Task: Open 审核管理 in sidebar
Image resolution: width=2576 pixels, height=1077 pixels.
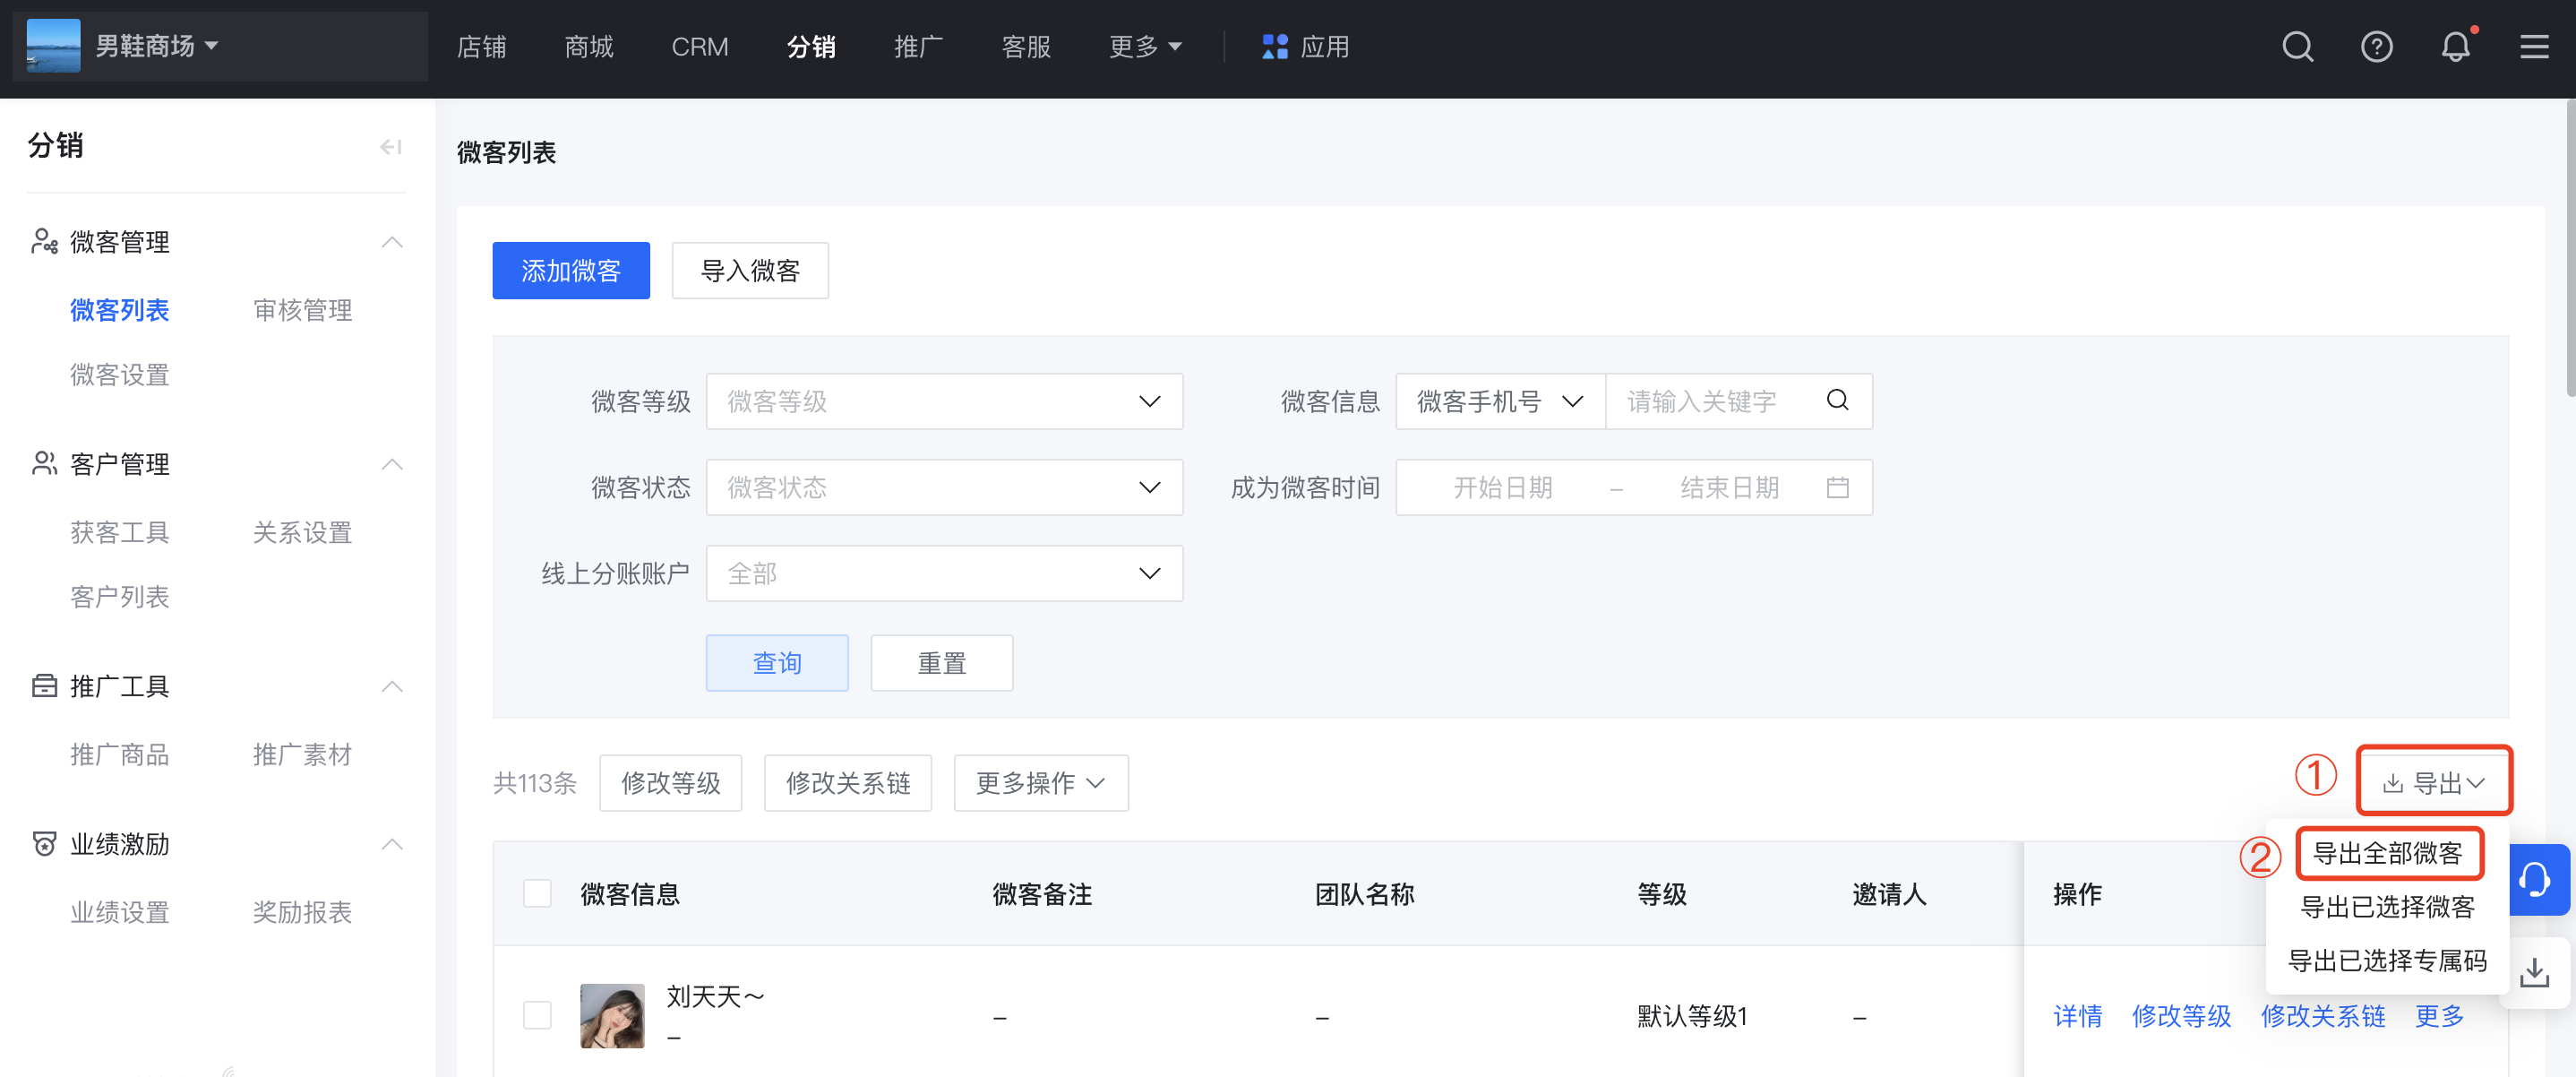Action: click(x=303, y=310)
